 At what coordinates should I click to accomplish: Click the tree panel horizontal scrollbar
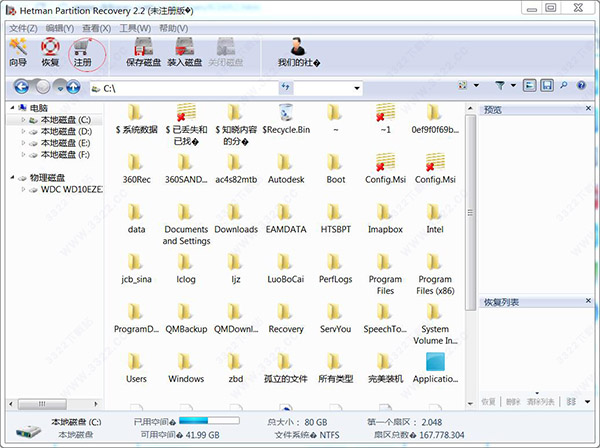[42, 404]
